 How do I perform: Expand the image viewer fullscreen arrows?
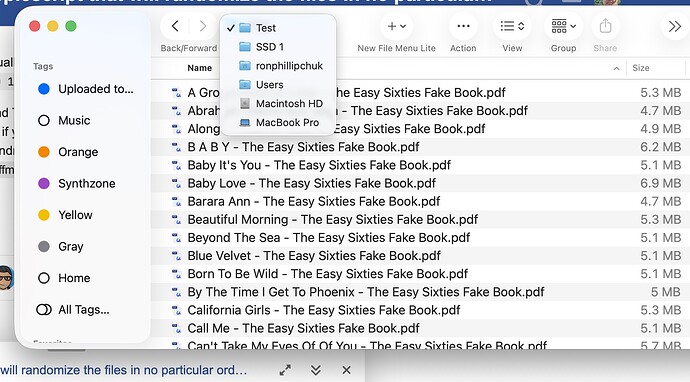click(x=285, y=370)
